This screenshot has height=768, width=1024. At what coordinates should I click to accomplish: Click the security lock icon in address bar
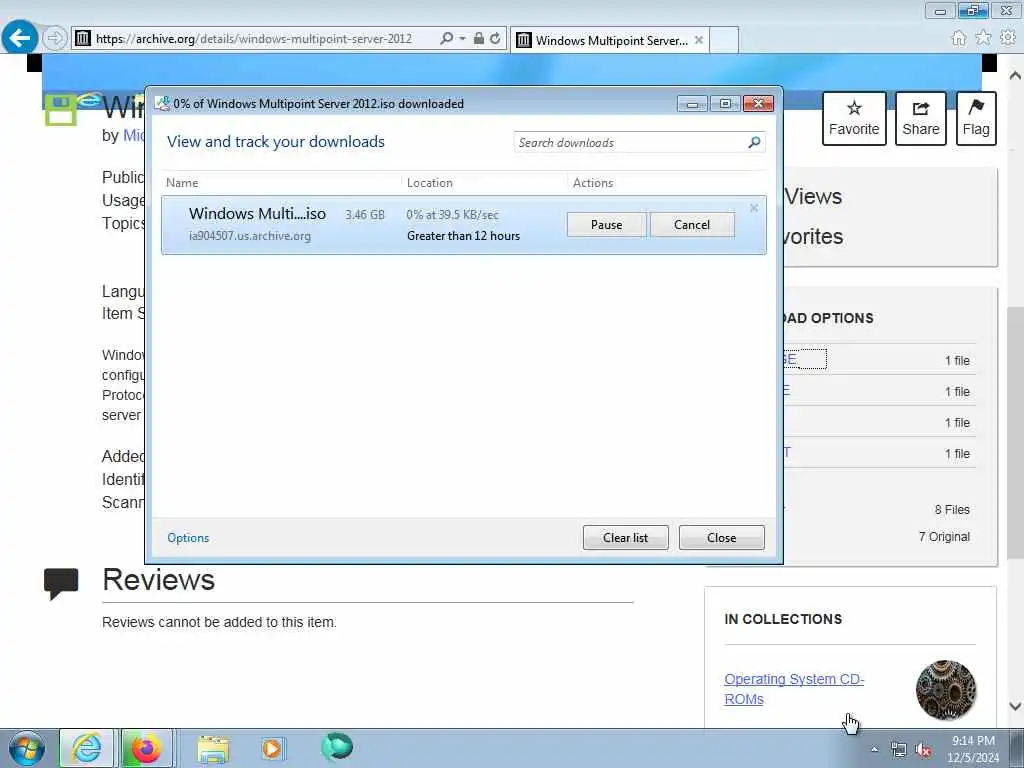pyautogui.click(x=479, y=39)
